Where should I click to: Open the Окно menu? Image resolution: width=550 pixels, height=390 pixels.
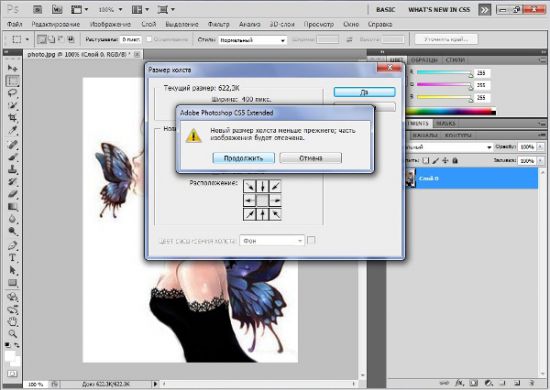(x=351, y=24)
